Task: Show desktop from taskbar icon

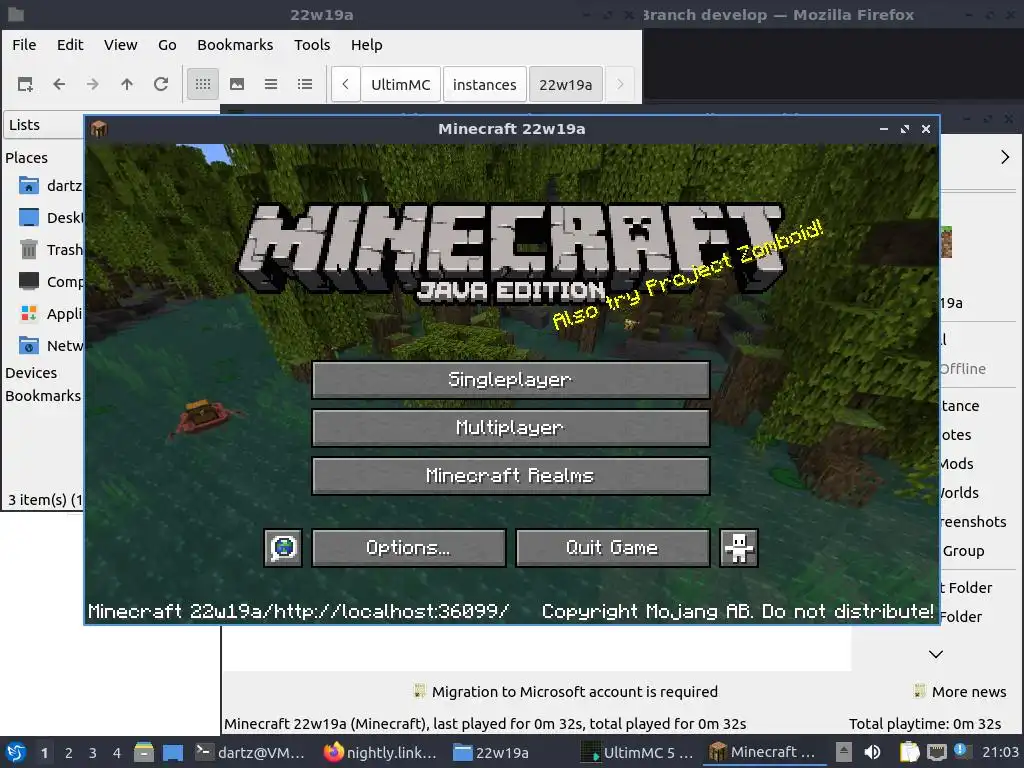Action: point(173,752)
